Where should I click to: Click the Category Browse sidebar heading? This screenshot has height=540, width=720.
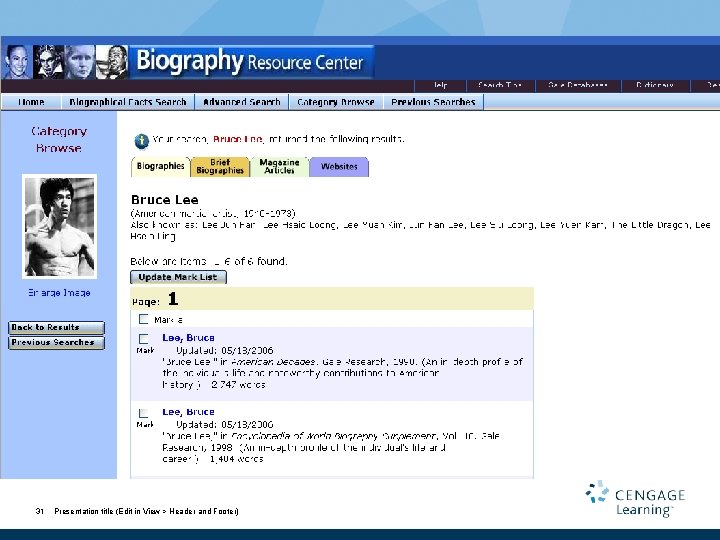(59, 140)
